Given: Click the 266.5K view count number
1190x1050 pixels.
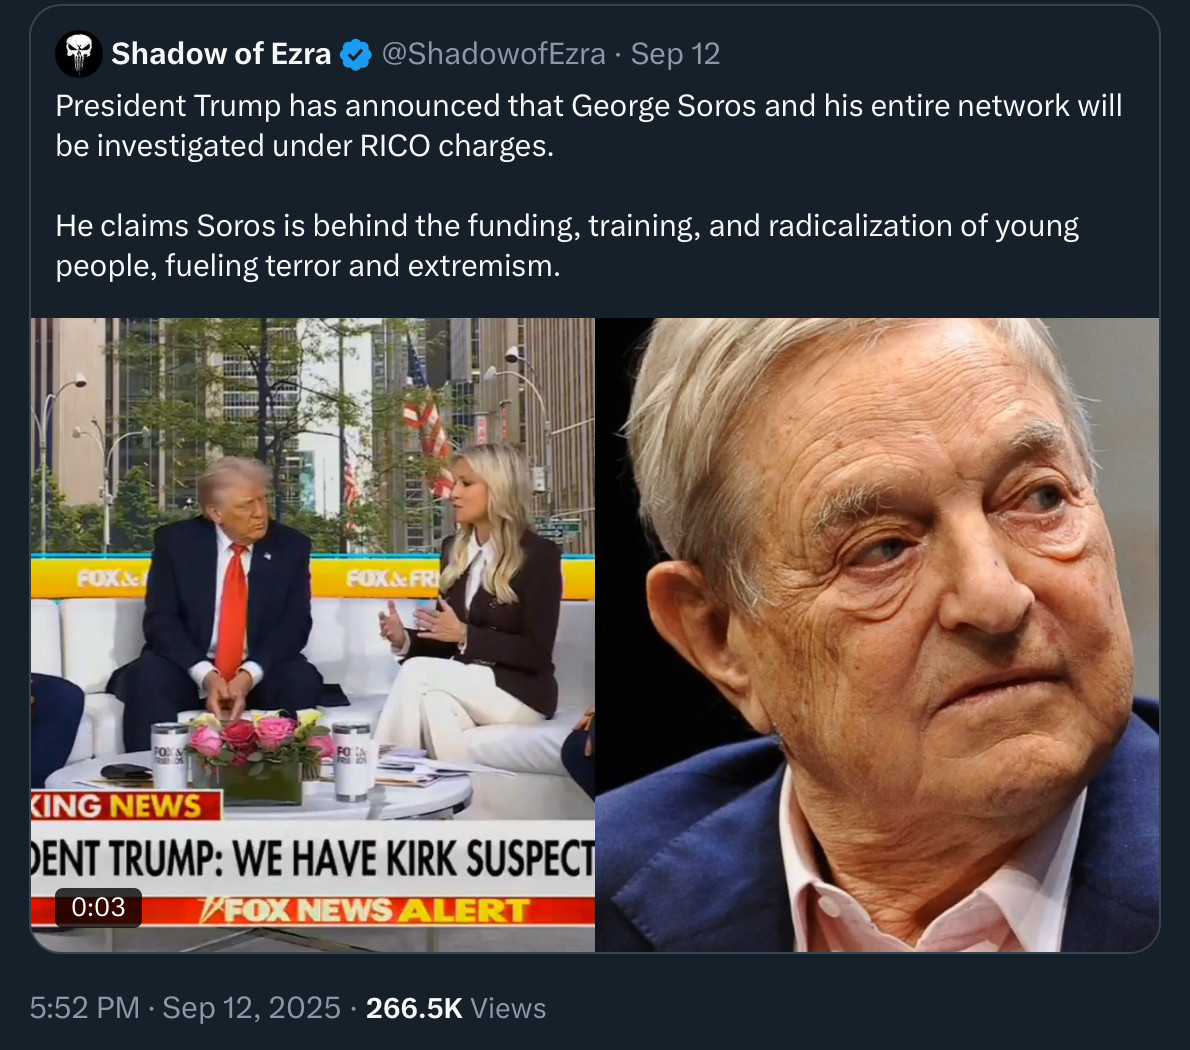Looking at the screenshot, I should click(414, 1008).
